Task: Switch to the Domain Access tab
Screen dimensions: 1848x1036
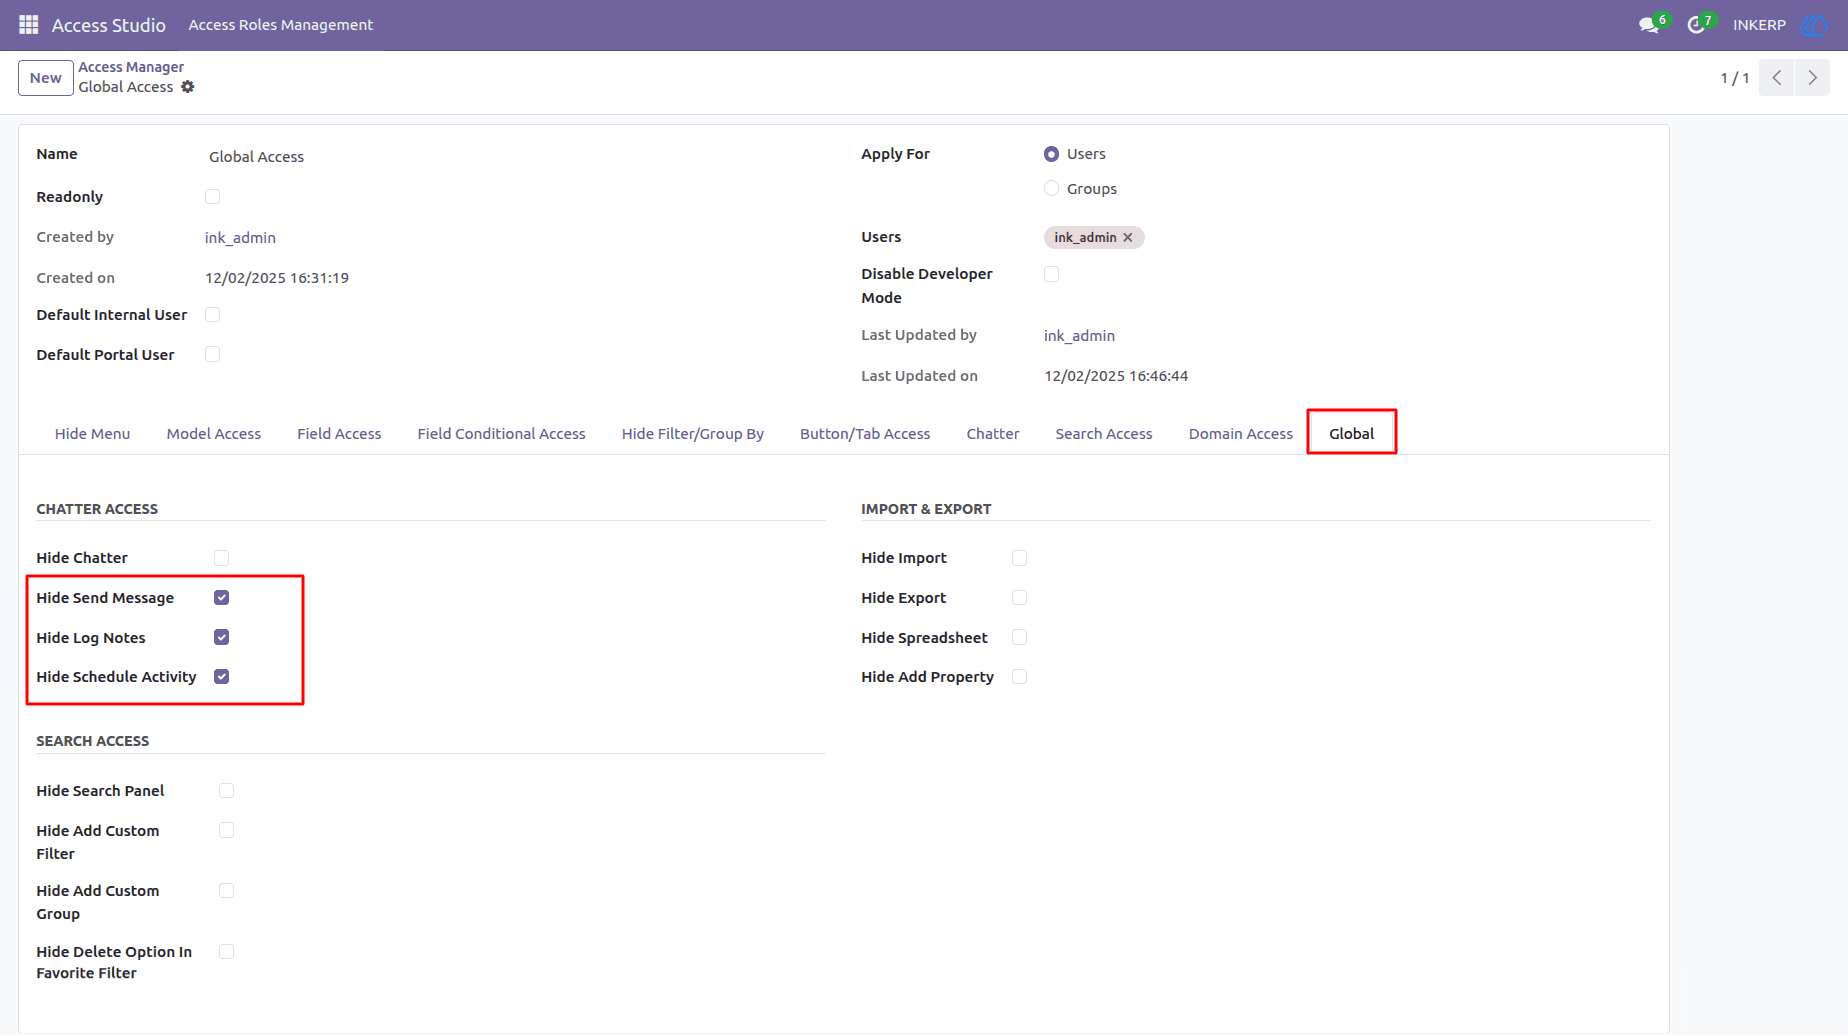Action: coord(1240,433)
